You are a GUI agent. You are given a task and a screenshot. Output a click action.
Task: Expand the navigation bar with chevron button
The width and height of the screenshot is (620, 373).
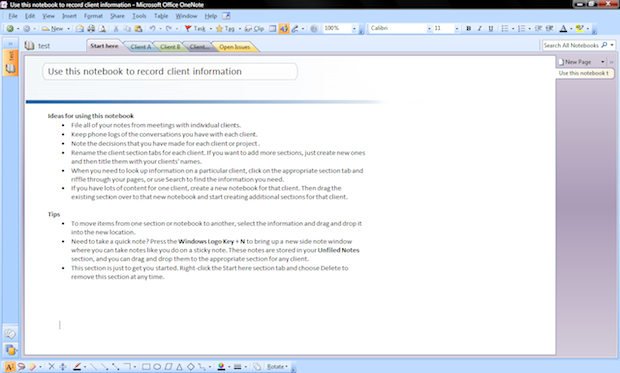click(x=11, y=43)
